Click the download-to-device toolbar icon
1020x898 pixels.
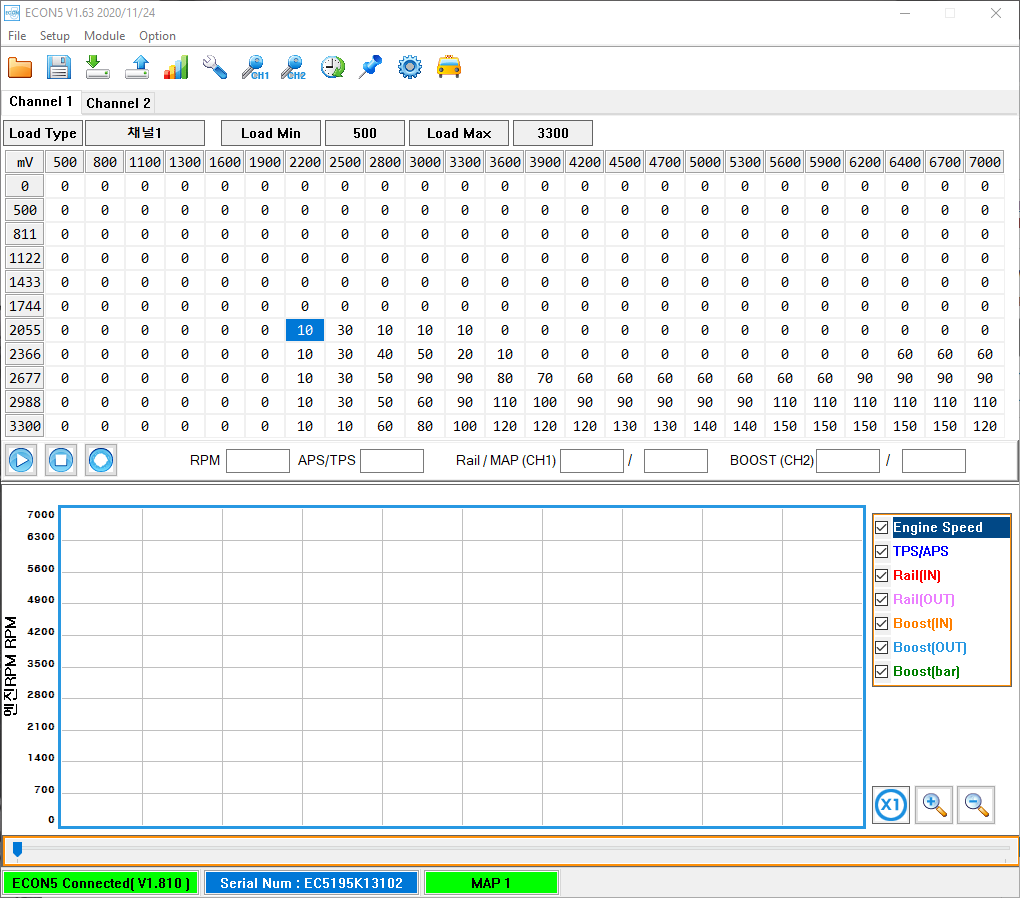pos(97,66)
